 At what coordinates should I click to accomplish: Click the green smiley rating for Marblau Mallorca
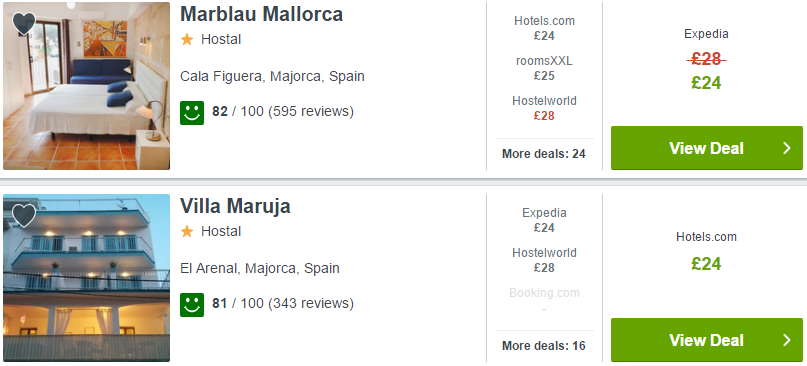[192, 113]
